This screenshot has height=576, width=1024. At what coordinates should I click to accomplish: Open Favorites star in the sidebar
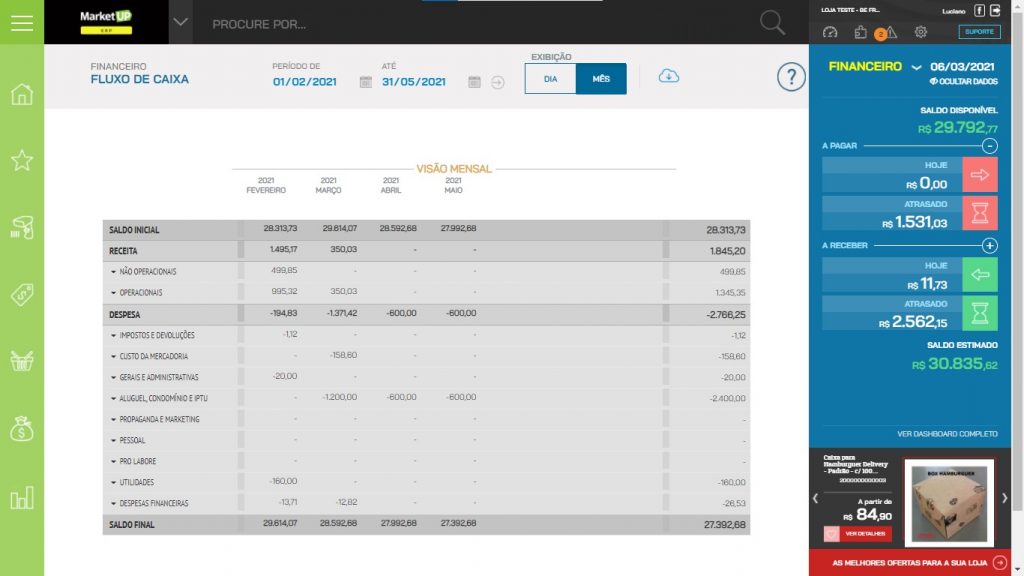pos(22,160)
